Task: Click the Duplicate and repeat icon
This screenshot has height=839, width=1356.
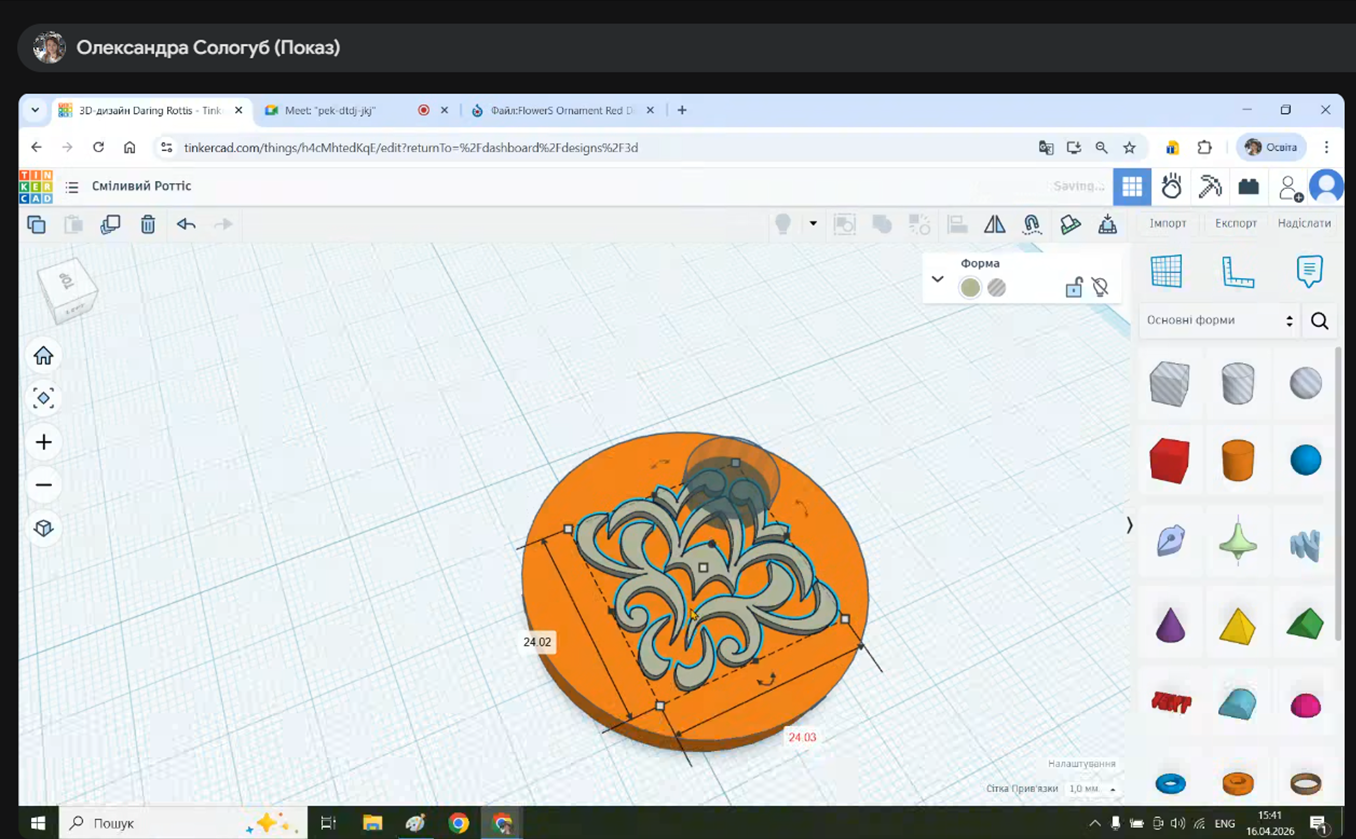Action: (110, 224)
